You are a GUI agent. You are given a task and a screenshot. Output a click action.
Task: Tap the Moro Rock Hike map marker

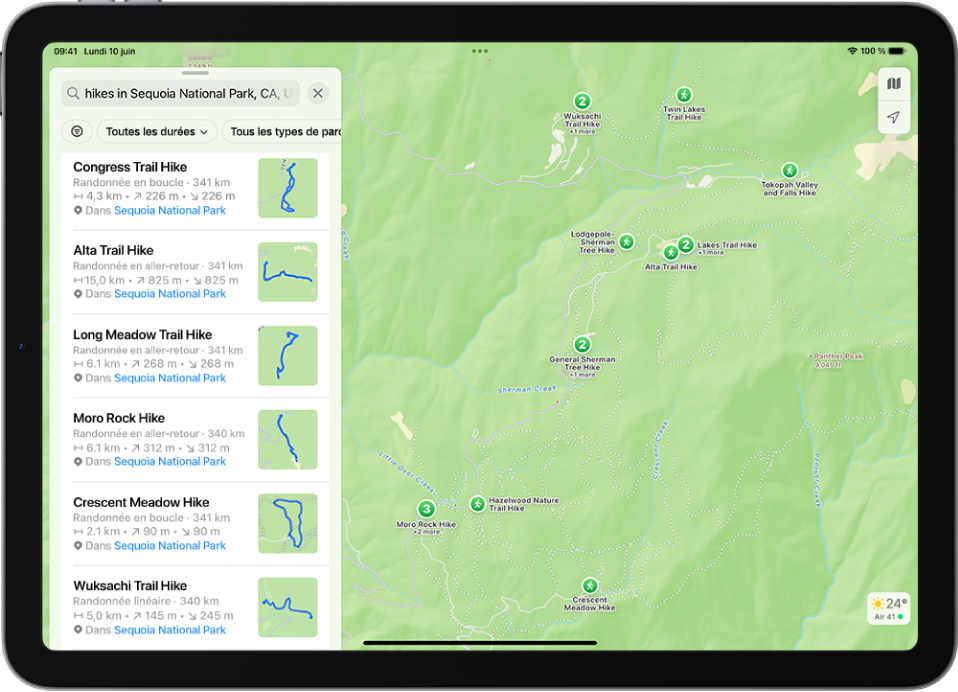tap(427, 508)
